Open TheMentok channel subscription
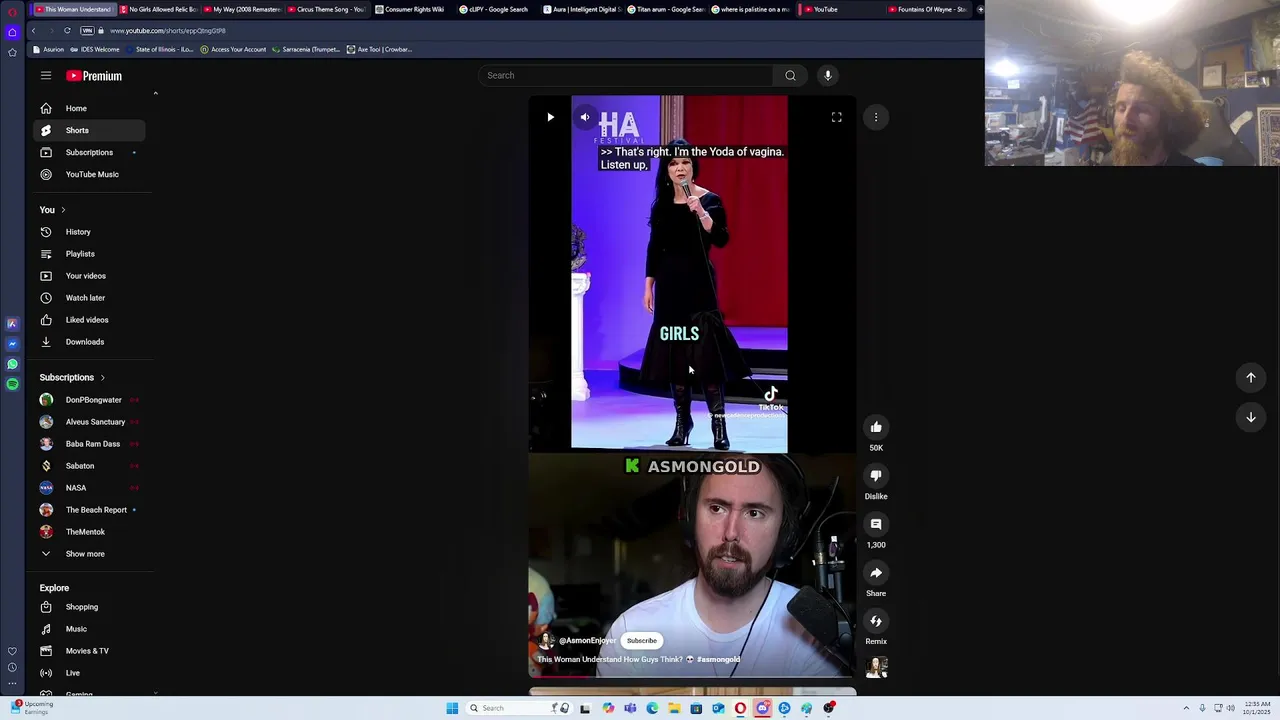1280x720 pixels. [89, 532]
